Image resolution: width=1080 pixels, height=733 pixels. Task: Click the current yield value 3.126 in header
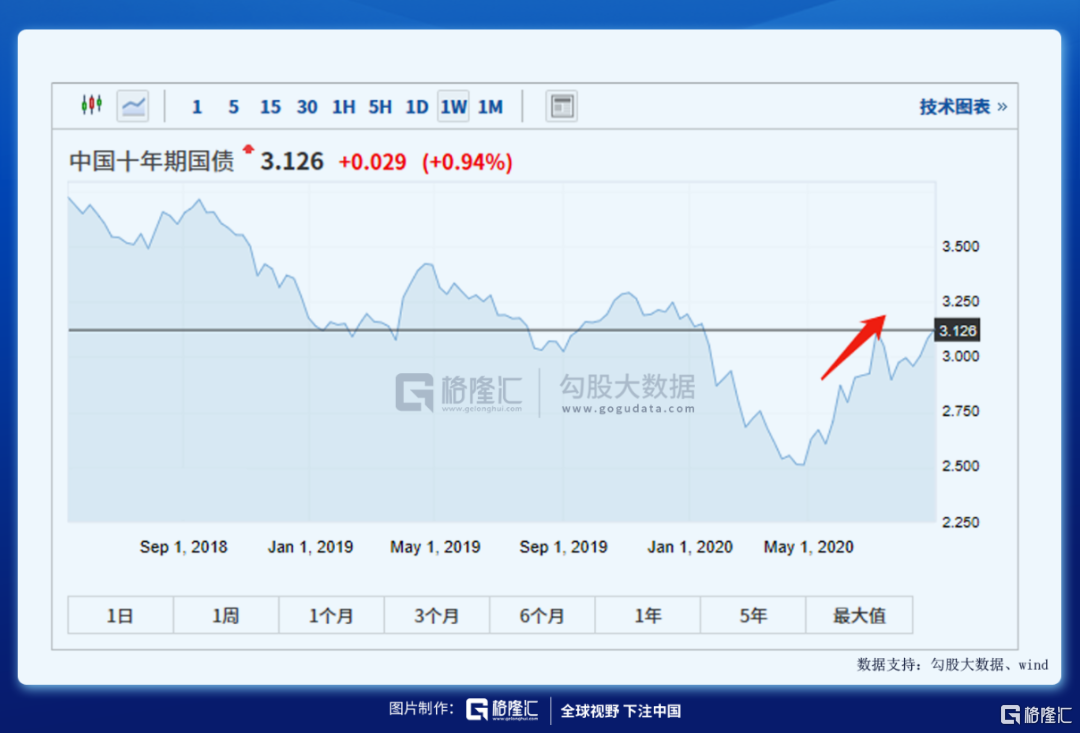pyautogui.click(x=292, y=161)
